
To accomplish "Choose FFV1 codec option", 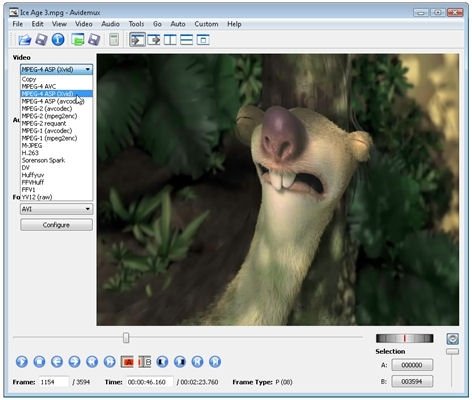I will [57, 189].
